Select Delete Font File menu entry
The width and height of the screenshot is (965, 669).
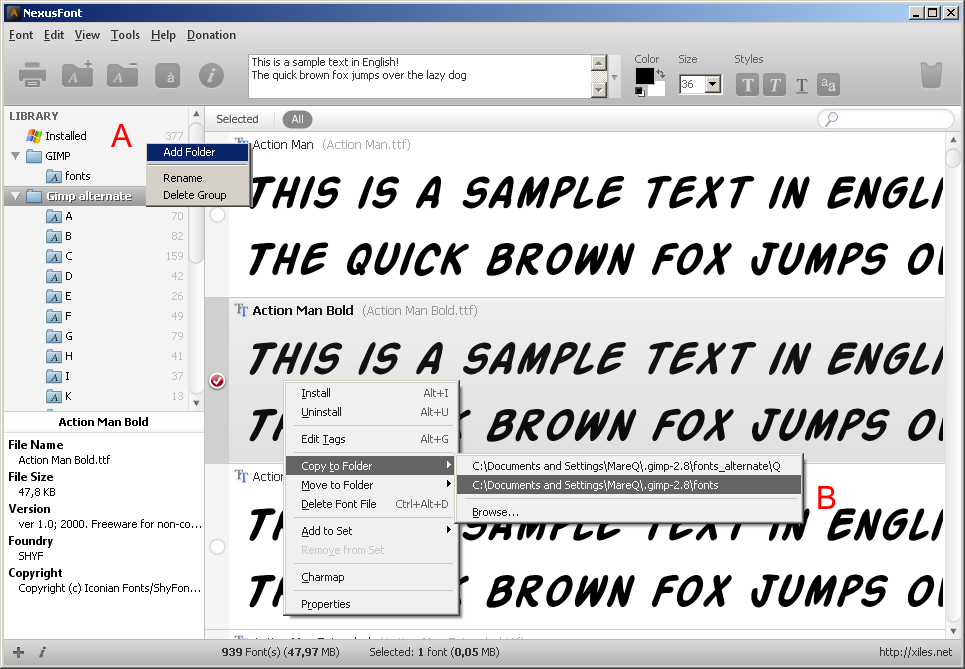[370, 504]
